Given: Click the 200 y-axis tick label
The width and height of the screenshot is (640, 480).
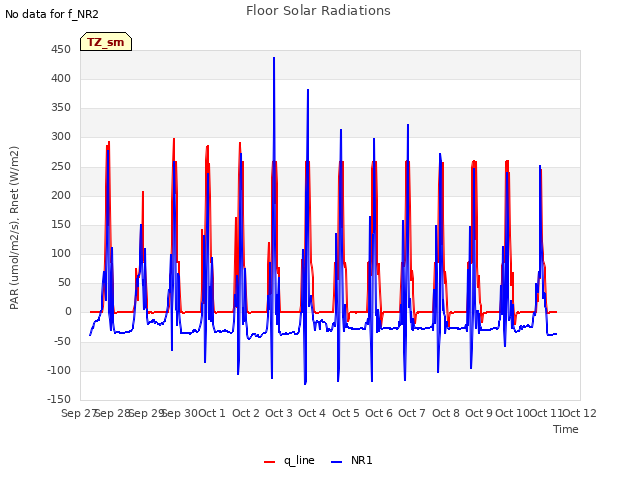Looking at the screenshot, I should click(x=61, y=196).
